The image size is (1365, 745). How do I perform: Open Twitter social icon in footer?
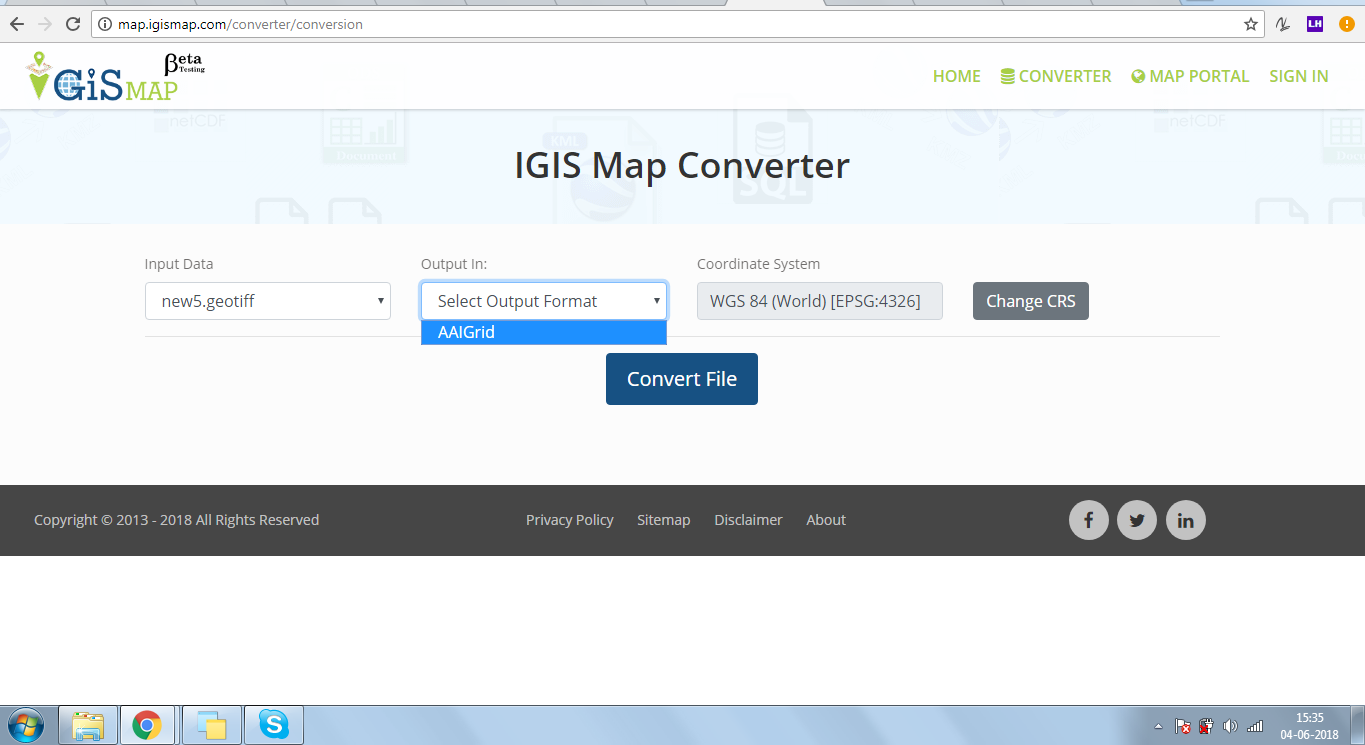click(1137, 520)
